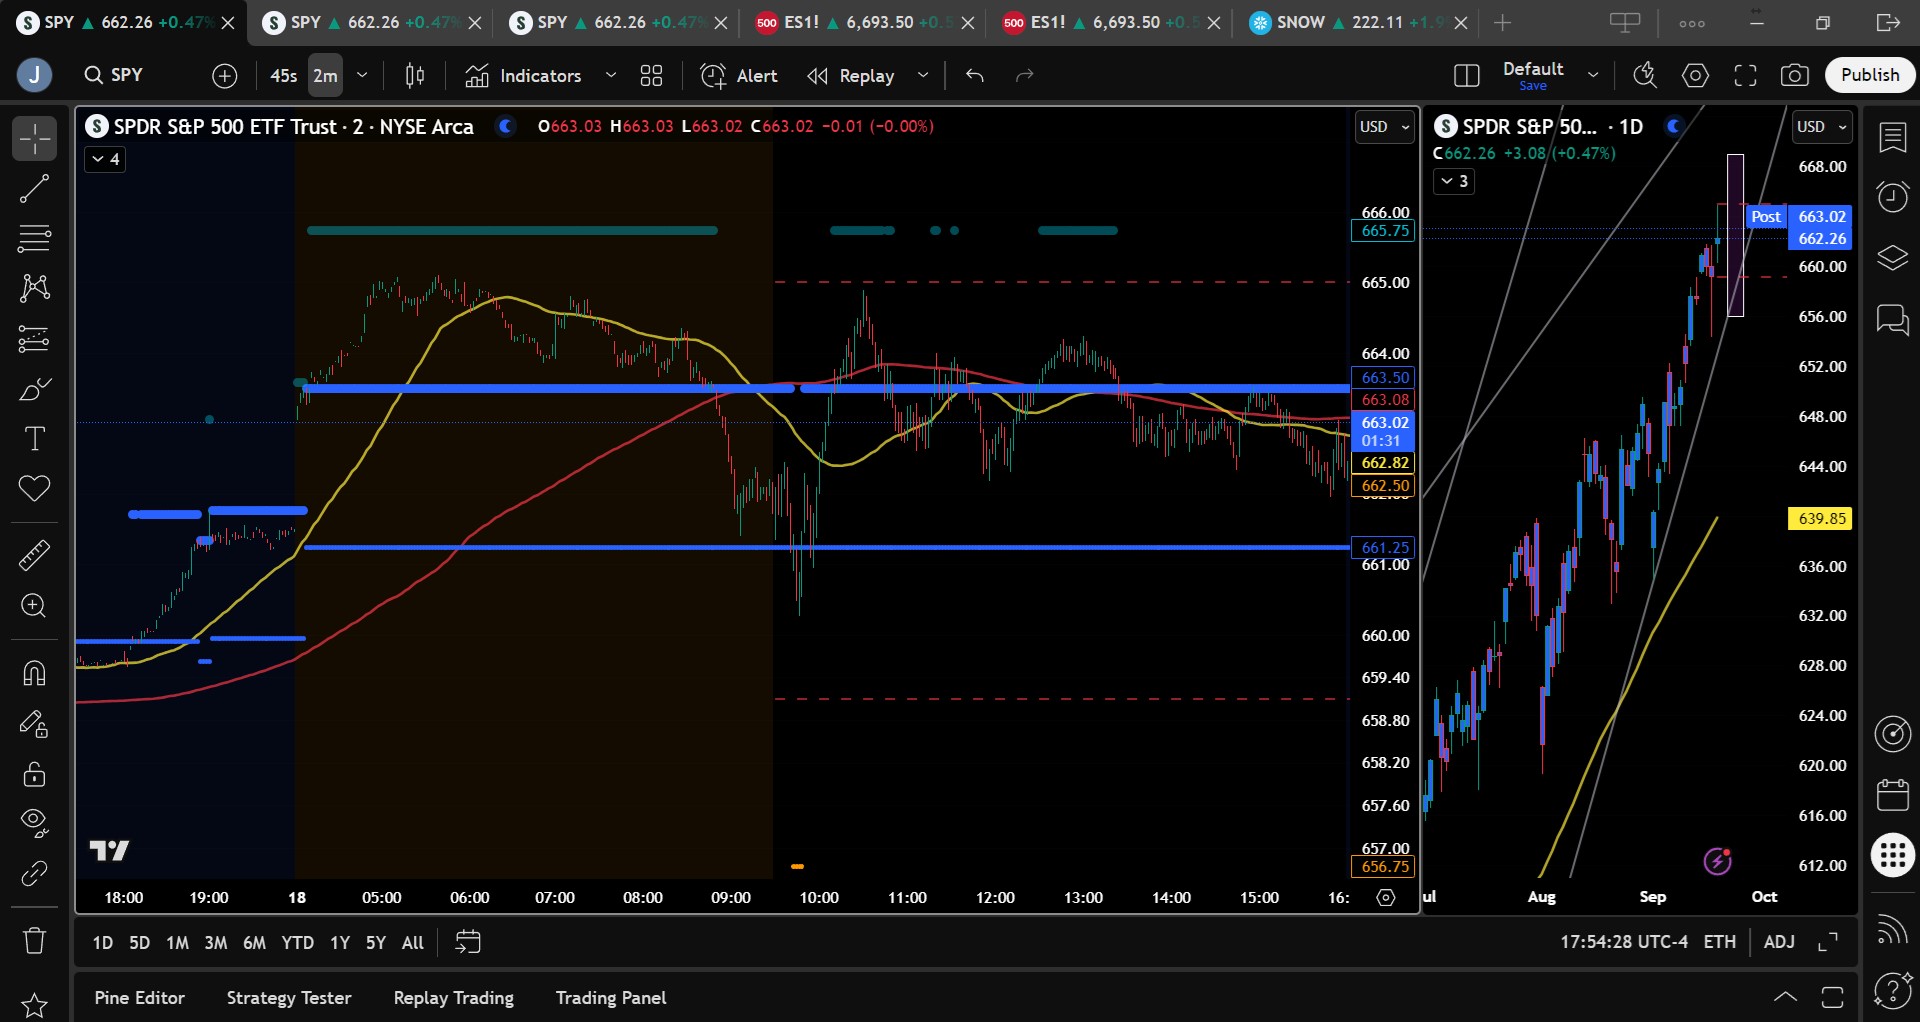The height and width of the screenshot is (1022, 1920).
Task: Open the icons and favorites heart tool
Action: tap(34, 489)
